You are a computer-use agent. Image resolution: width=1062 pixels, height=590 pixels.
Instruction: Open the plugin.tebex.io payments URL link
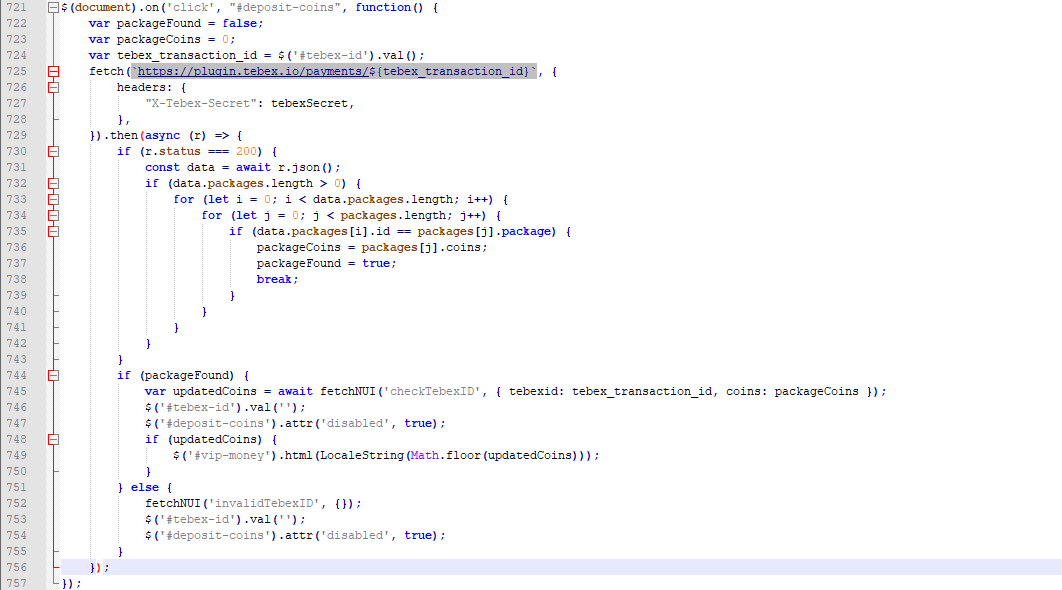(253, 71)
